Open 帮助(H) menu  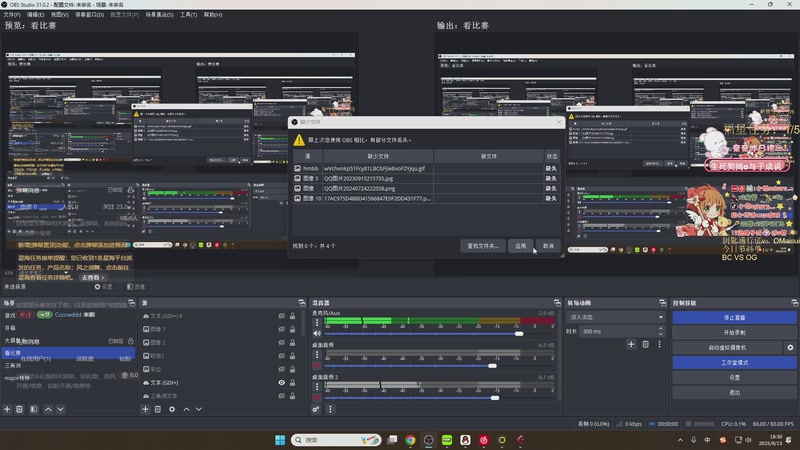tap(213, 15)
